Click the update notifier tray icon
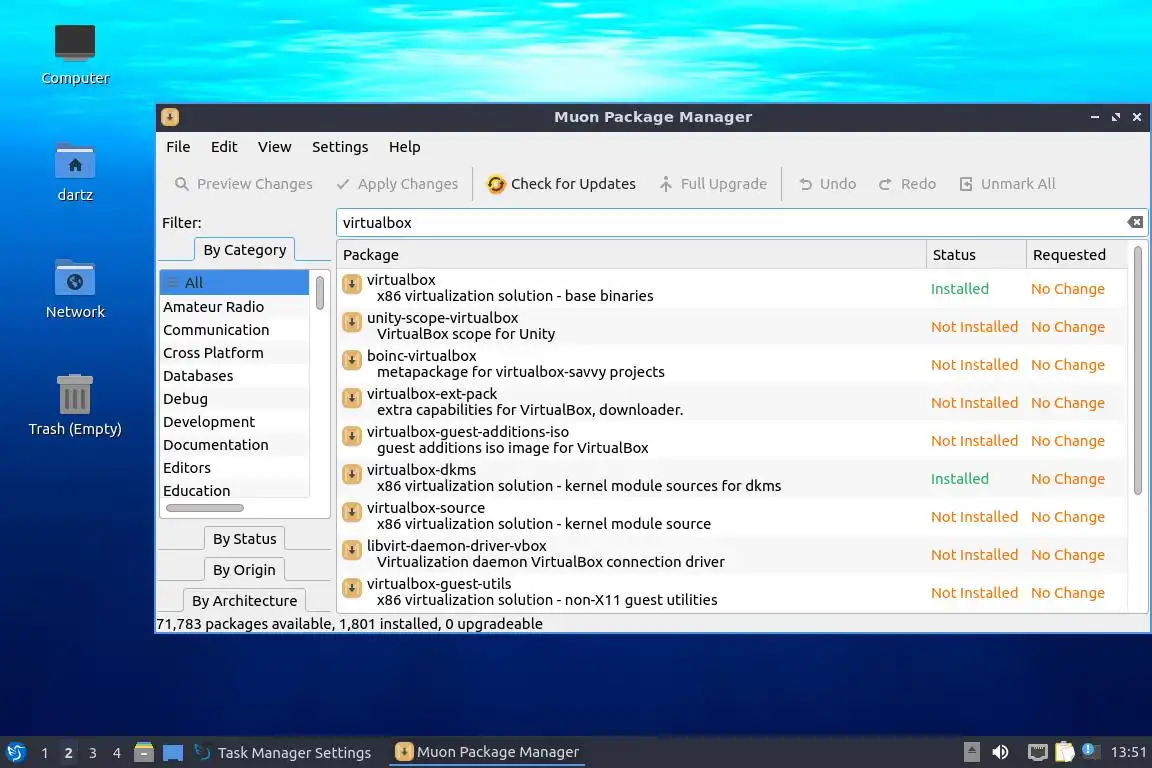 point(1090,751)
